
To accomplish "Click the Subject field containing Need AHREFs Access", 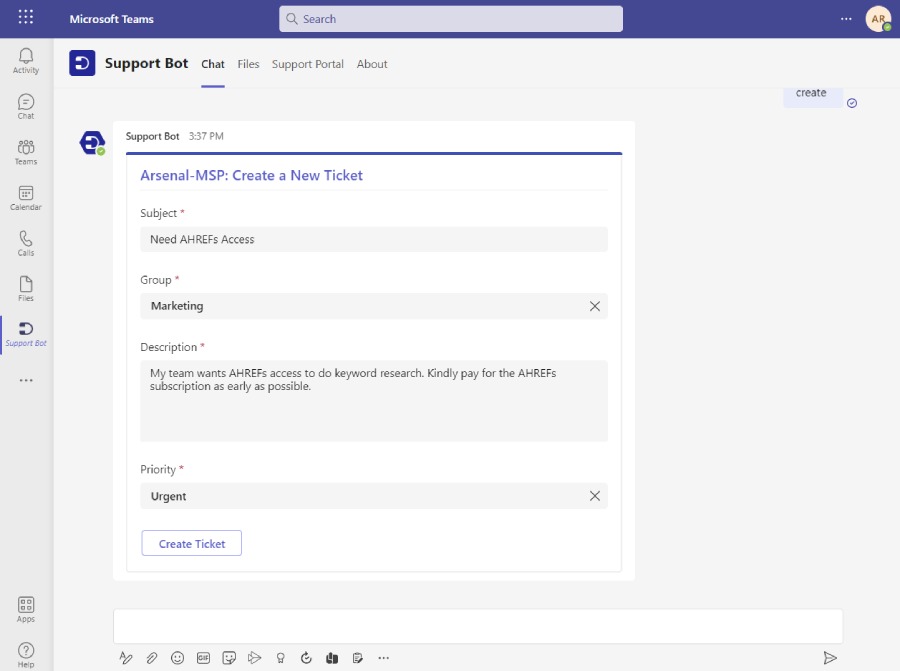I will [373, 239].
